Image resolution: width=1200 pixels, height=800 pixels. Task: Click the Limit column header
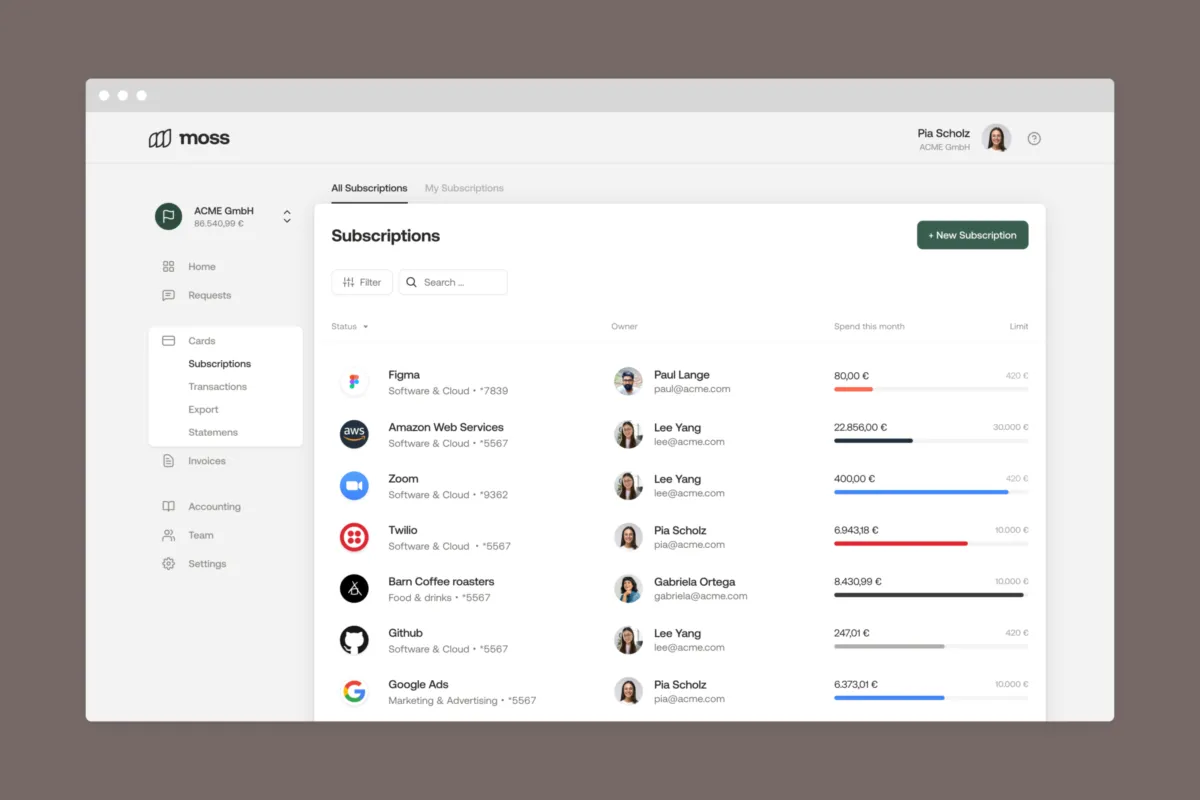click(1019, 327)
